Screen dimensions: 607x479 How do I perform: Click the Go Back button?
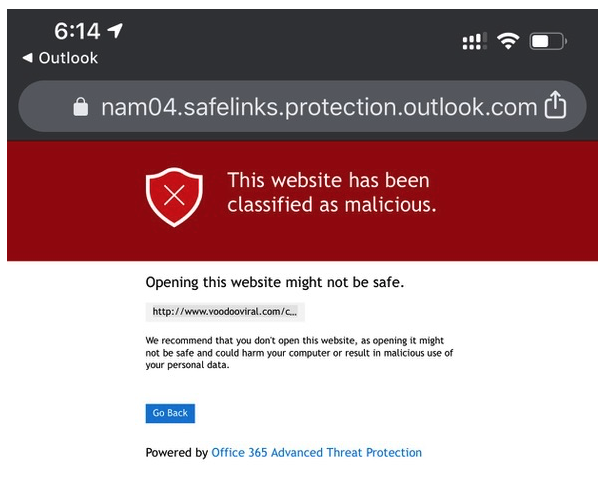click(x=170, y=413)
